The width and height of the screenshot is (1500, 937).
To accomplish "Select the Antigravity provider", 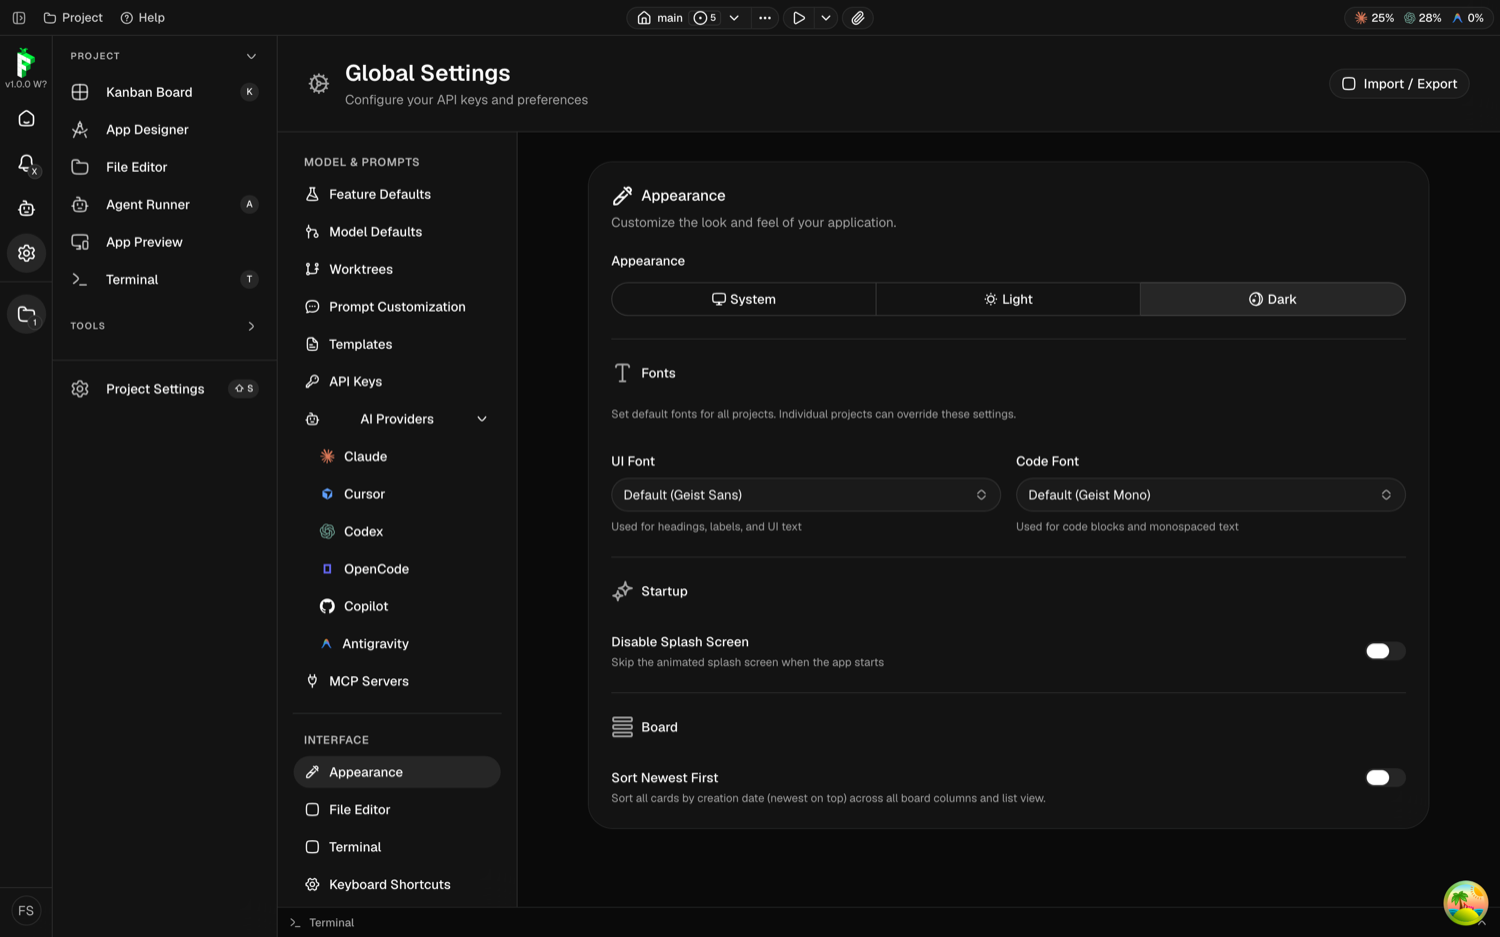I will [x=404, y=645].
